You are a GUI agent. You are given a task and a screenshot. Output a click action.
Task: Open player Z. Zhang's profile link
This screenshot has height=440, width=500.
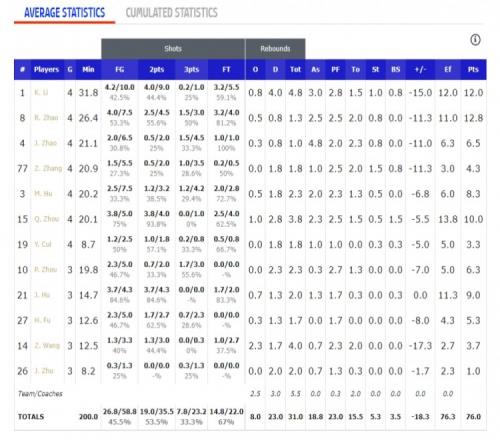48,168
